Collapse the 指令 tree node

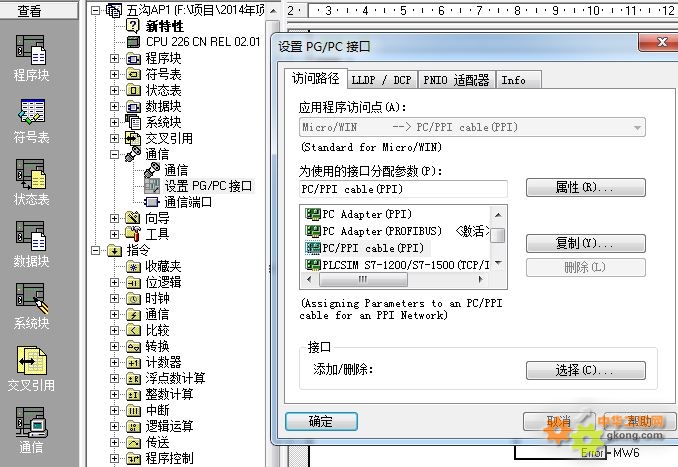click(96, 250)
